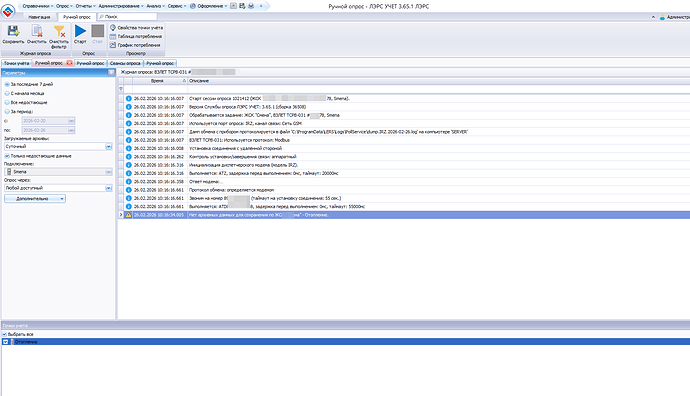Viewport: 690px width, 396px height.
Task: Click the quick access print icon
Action: pyautogui.click(x=251, y=6)
